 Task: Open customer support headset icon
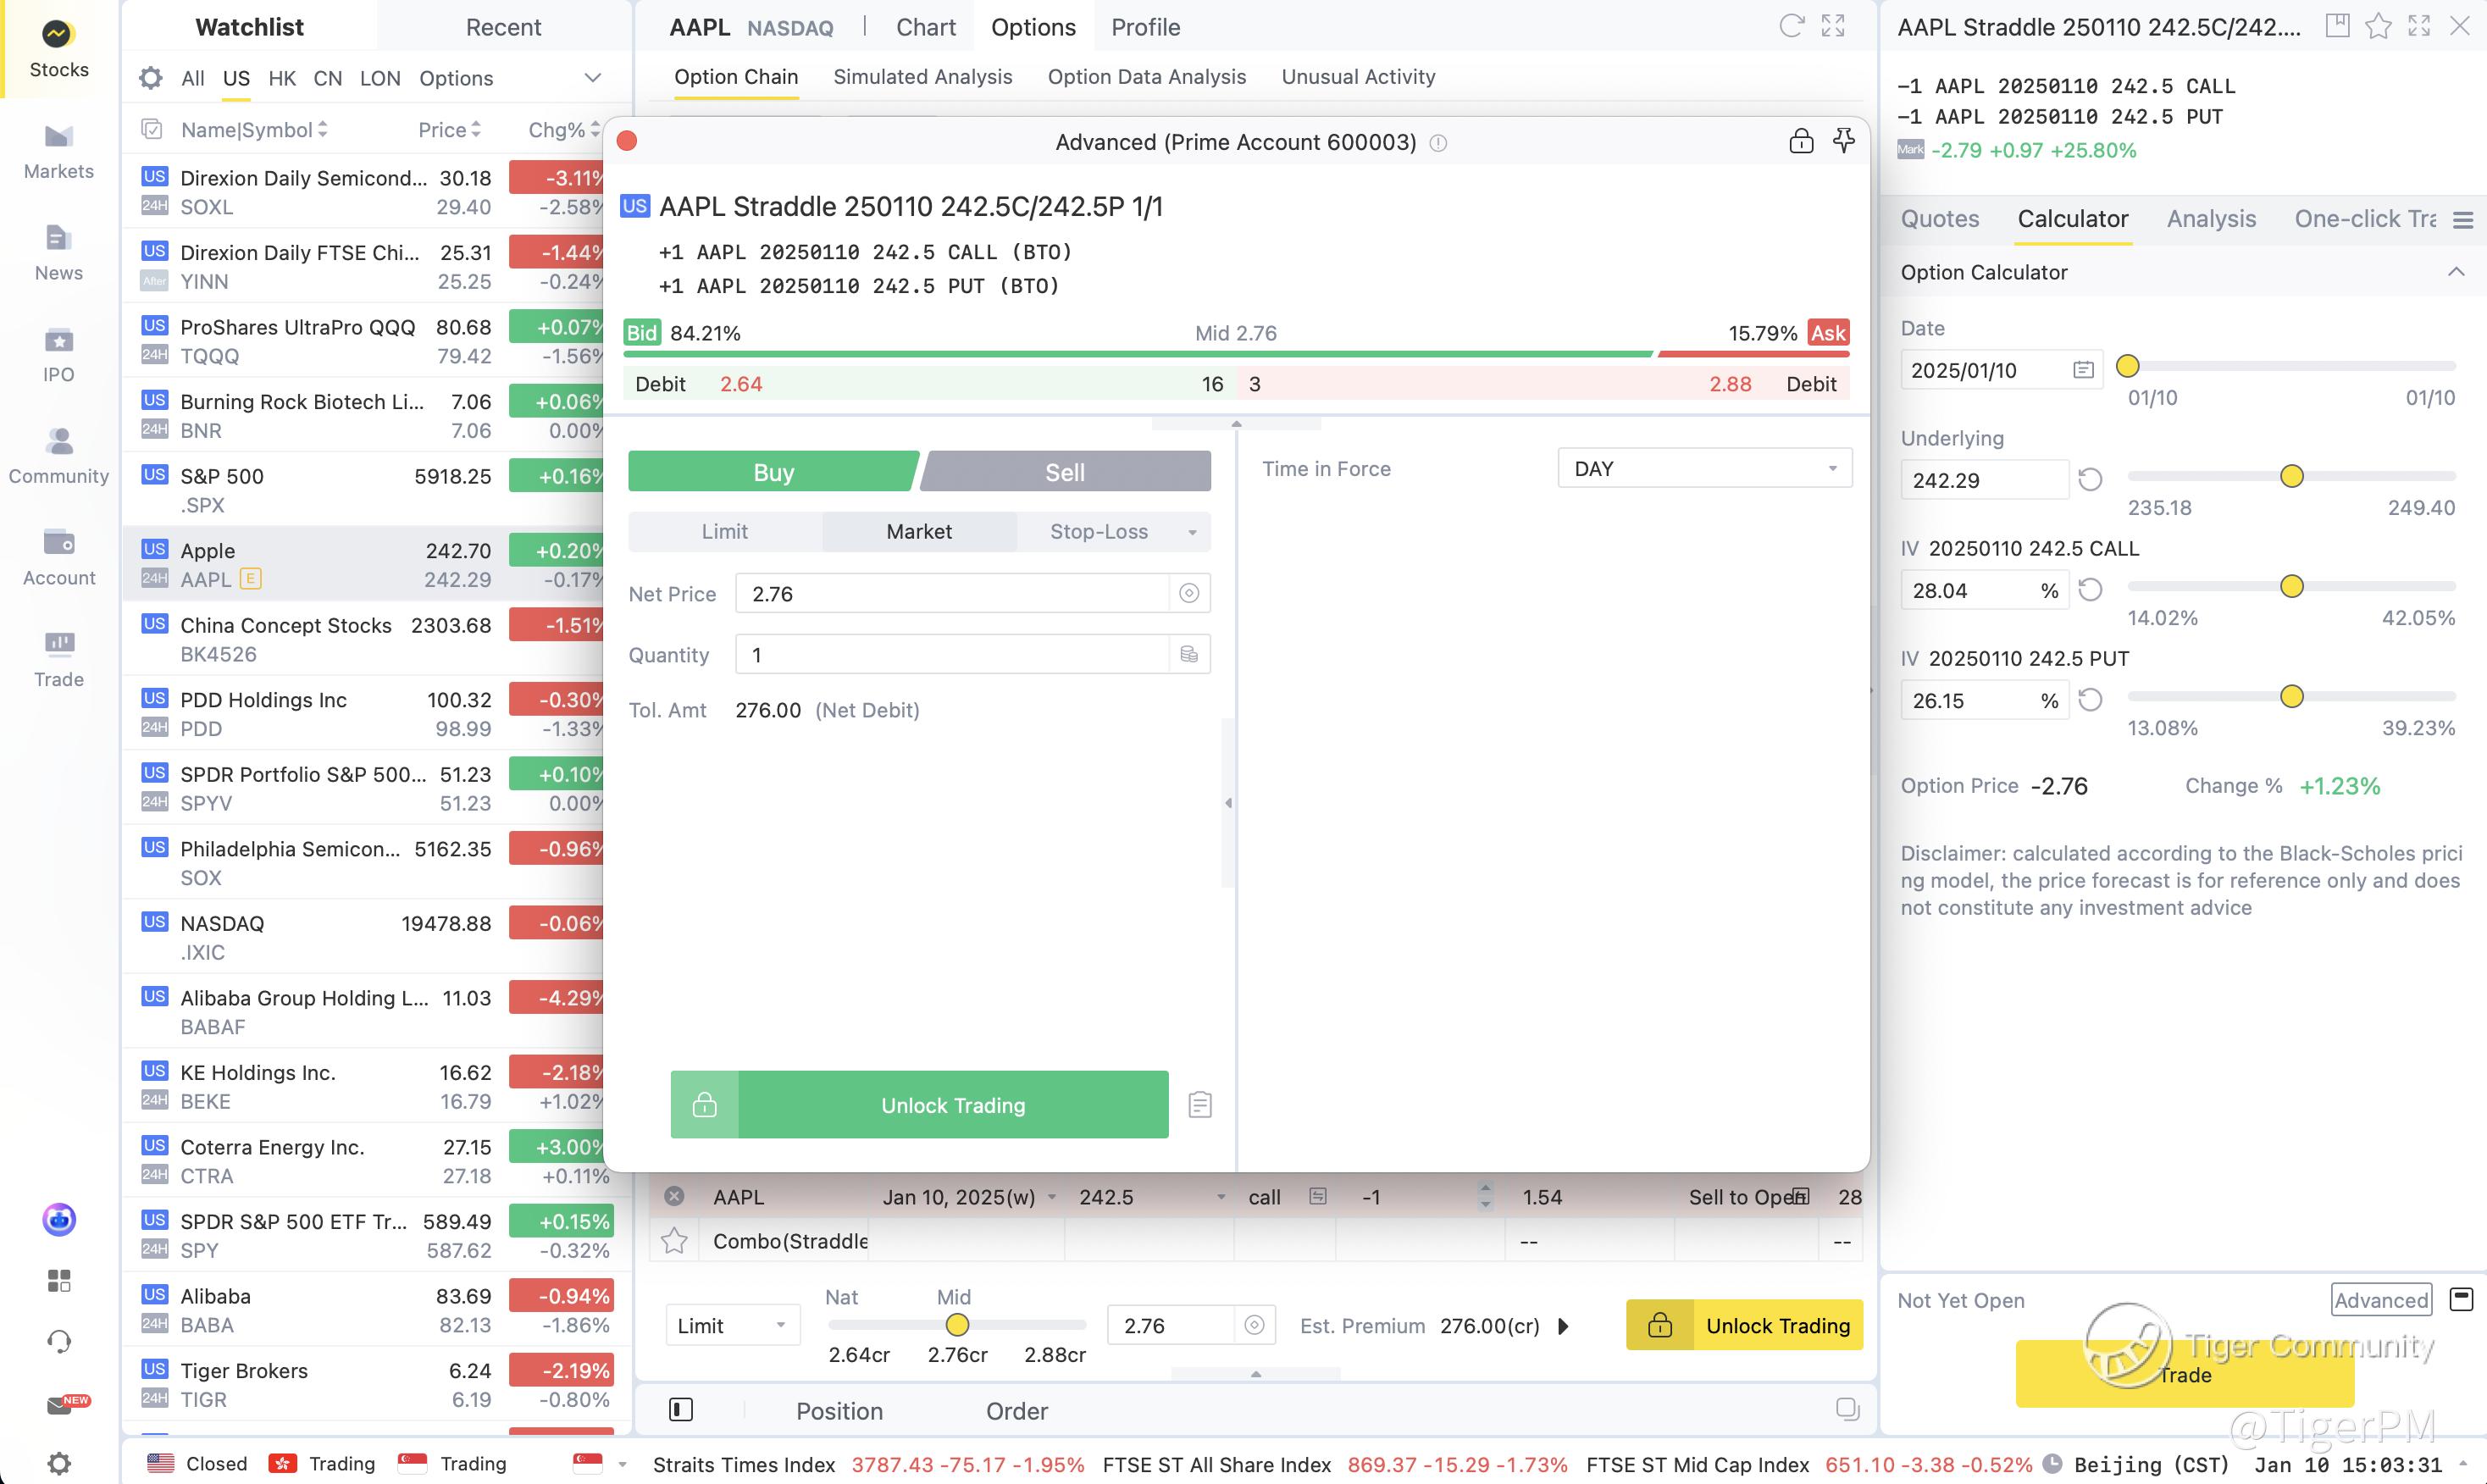59,1342
